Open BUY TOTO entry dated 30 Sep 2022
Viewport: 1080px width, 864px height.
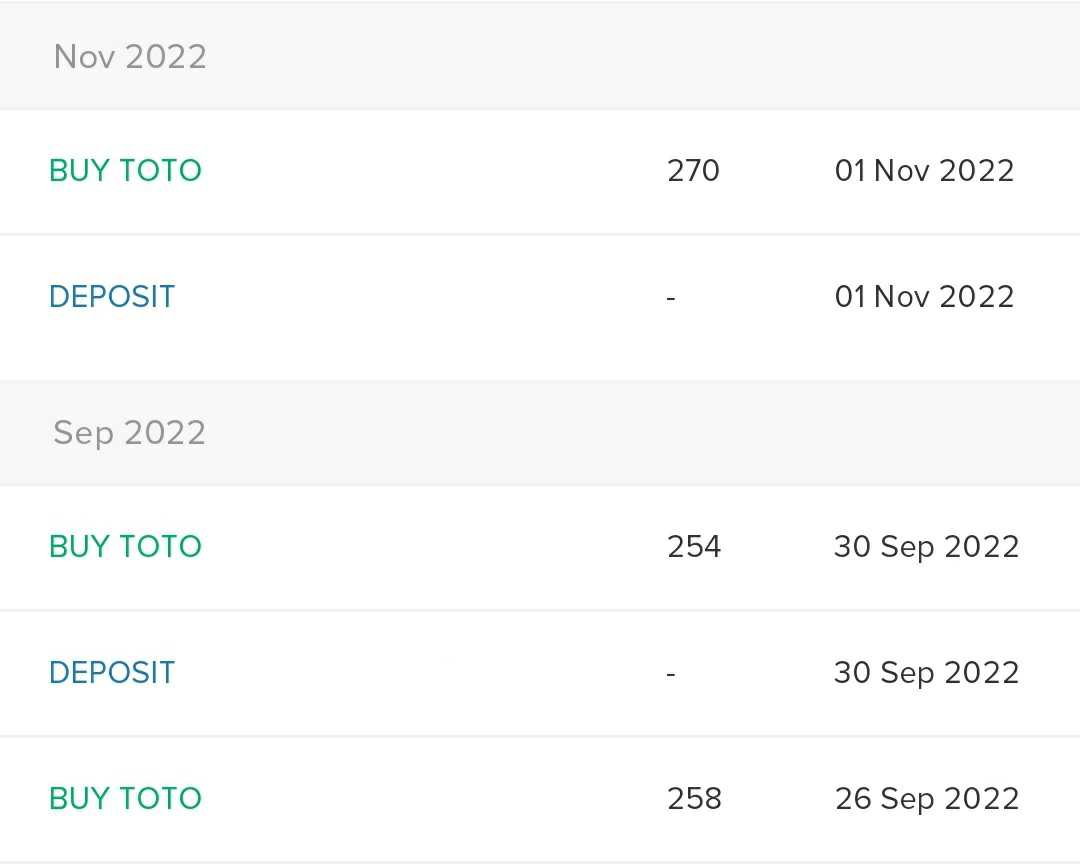click(x=125, y=547)
